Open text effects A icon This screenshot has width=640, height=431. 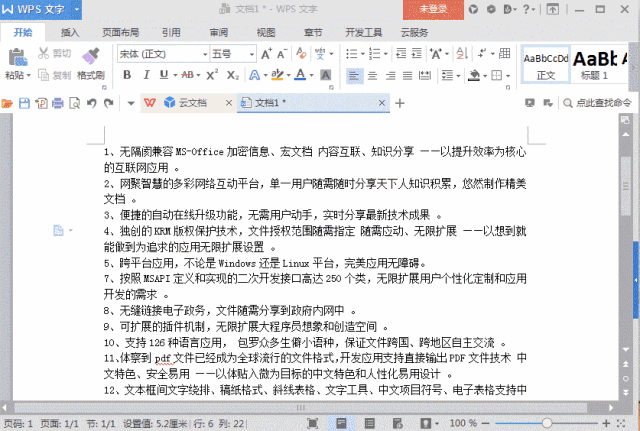[255, 75]
